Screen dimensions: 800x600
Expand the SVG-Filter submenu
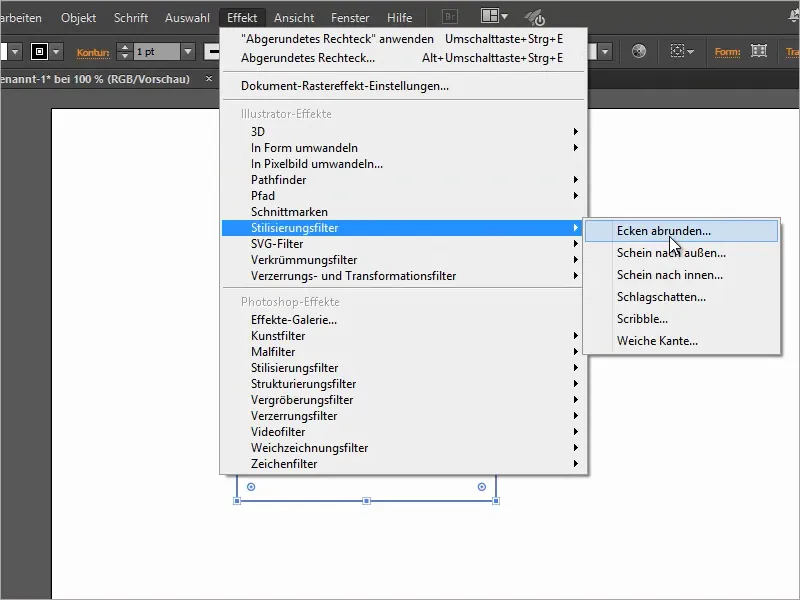click(x=403, y=244)
